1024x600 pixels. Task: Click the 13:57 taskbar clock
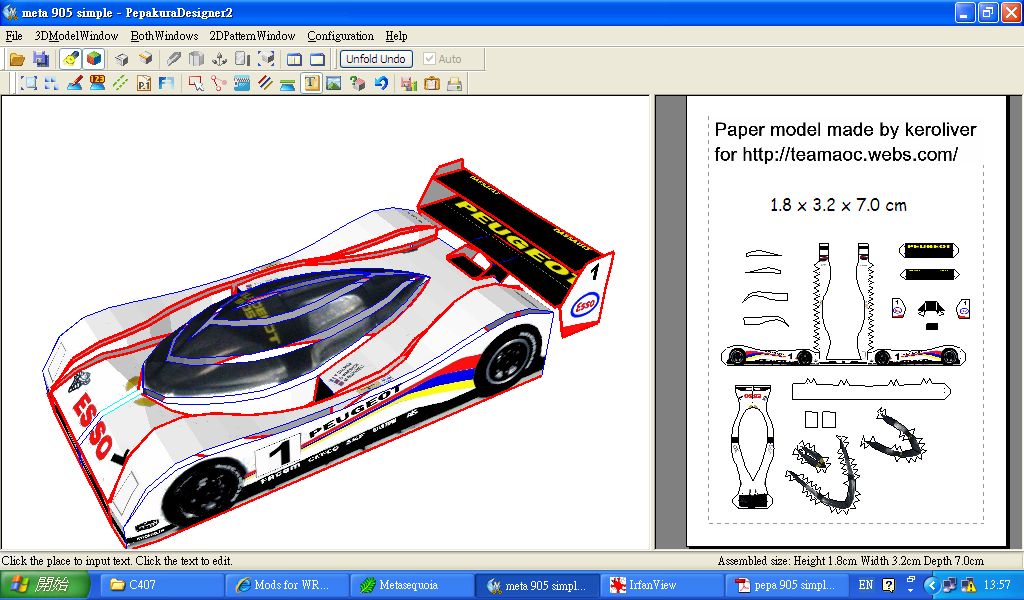(x=997, y=585)
